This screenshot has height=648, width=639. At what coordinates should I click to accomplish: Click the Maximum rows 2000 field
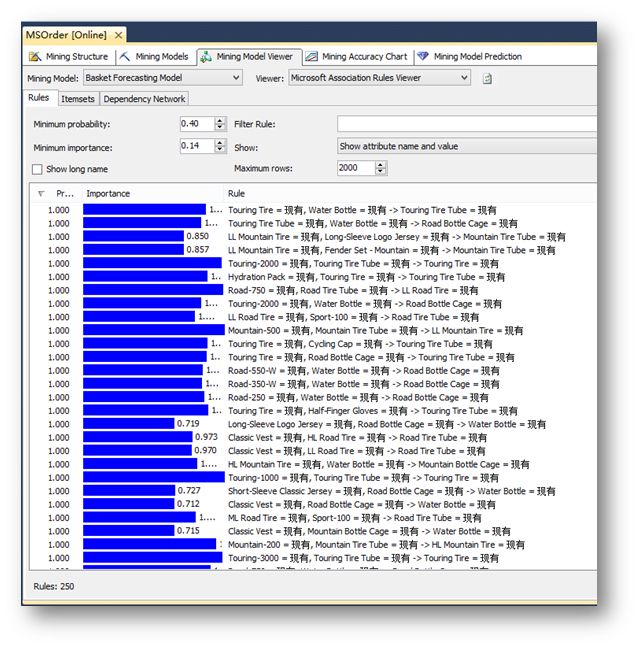pyautogui.click(x=356, y=168)
